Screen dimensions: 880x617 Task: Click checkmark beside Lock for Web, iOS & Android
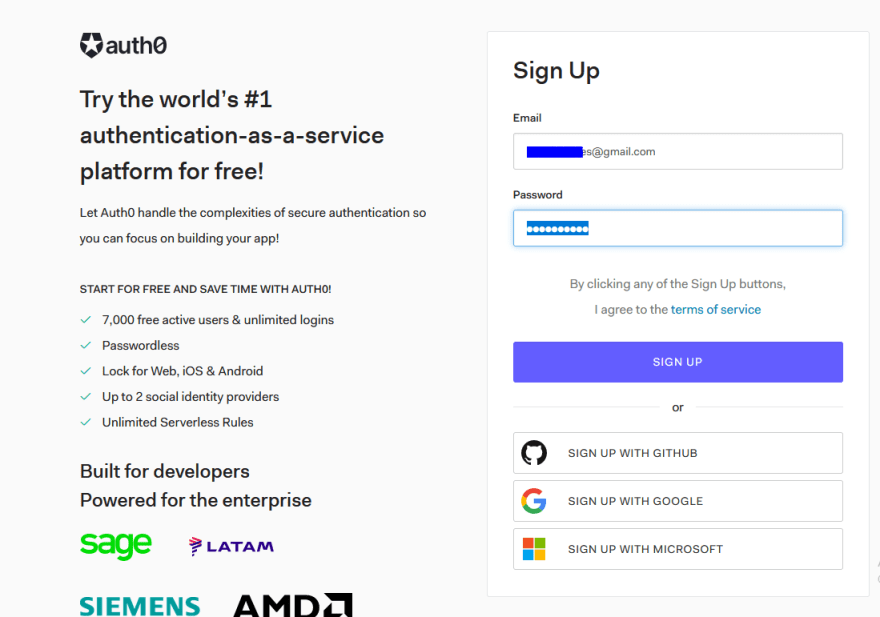(86, 371)
